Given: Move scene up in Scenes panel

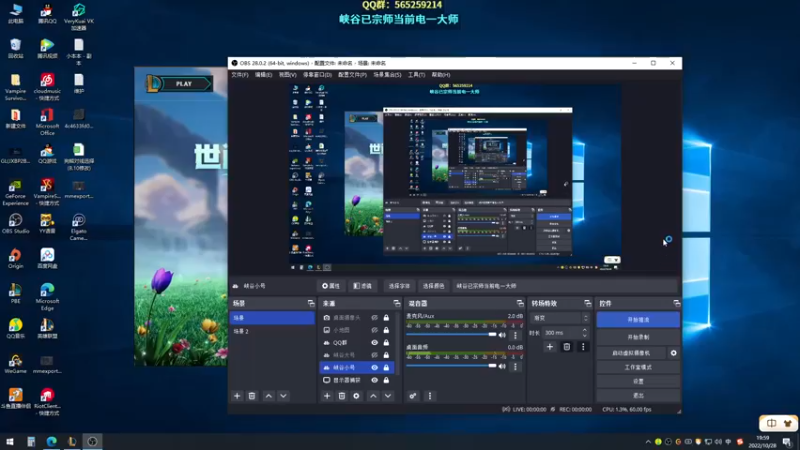Looking at the screenshot, I should 268,396.
